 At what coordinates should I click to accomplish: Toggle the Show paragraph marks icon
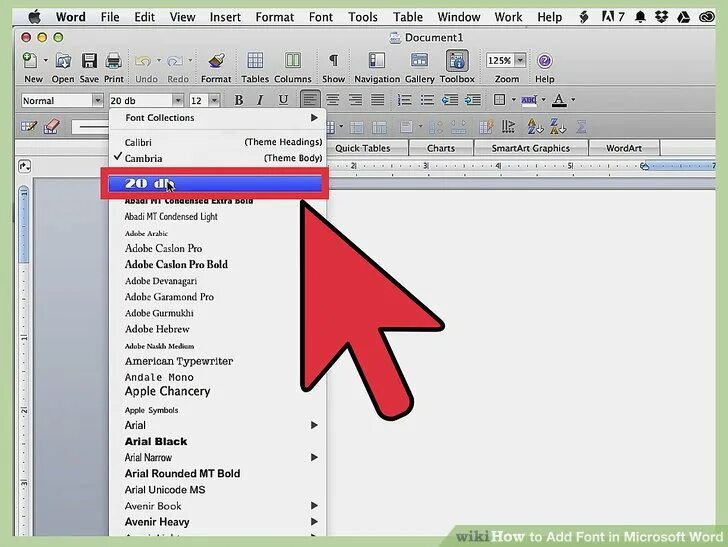coord(333,60)
